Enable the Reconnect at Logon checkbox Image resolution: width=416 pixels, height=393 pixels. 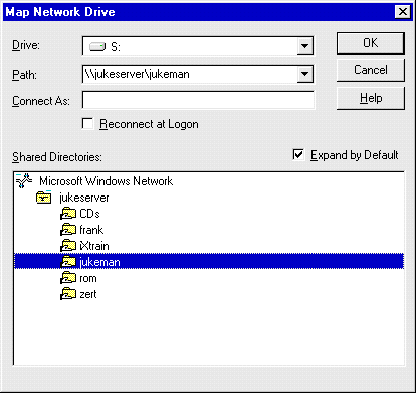(x=87, y=123)
